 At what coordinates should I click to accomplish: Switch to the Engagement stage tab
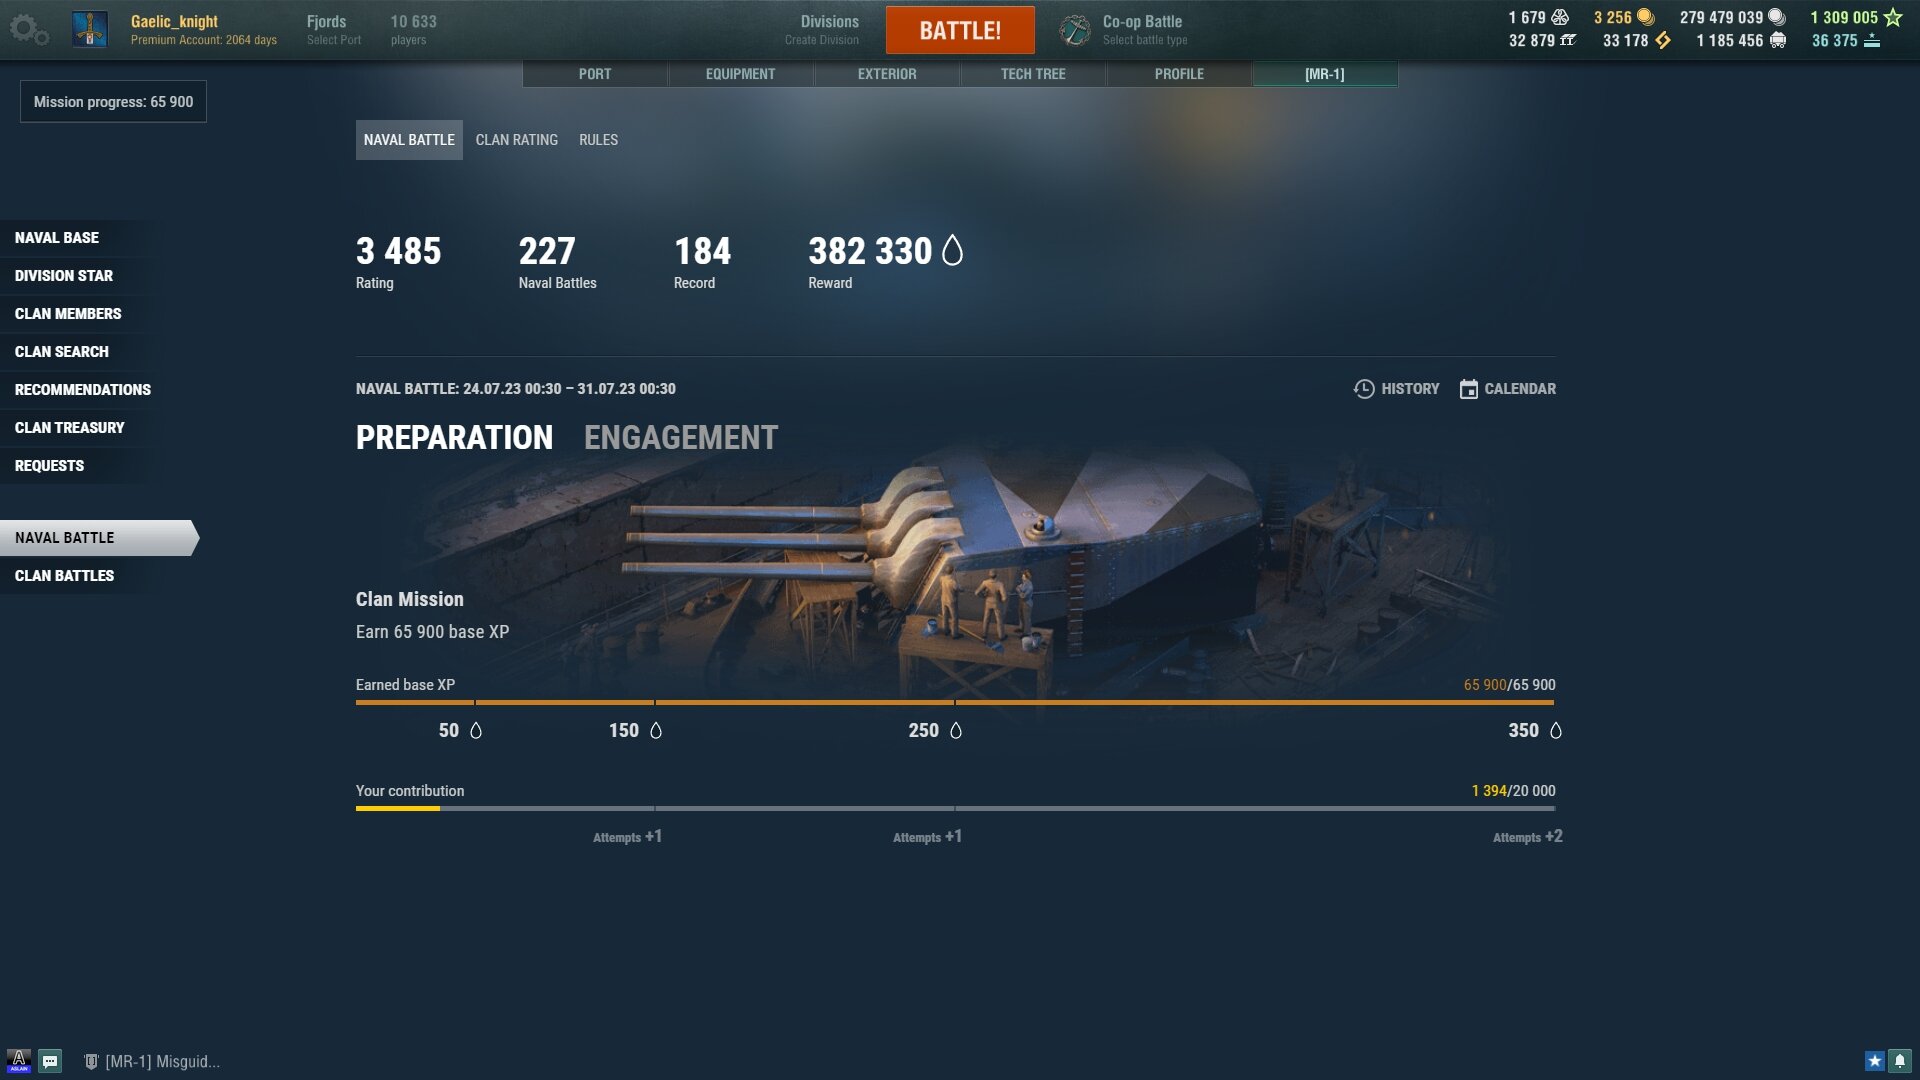click(681, 438)
